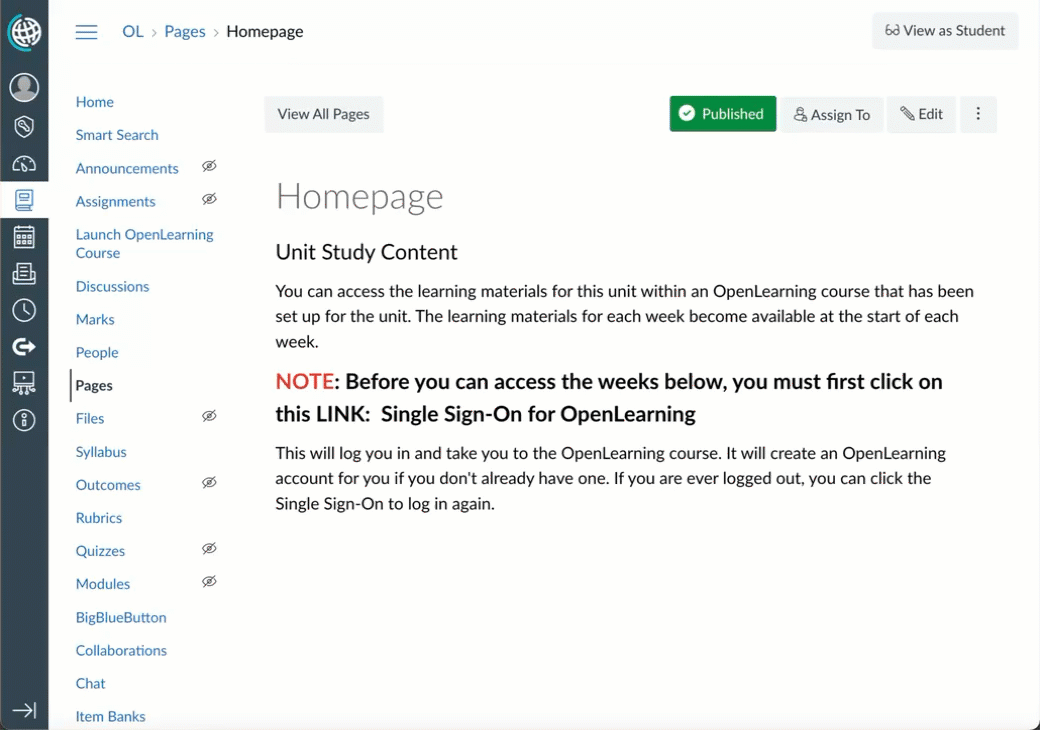This screenshot has width=1040, height=730.
Task: Open the page options kebab menu
Action: pos(978,114)
